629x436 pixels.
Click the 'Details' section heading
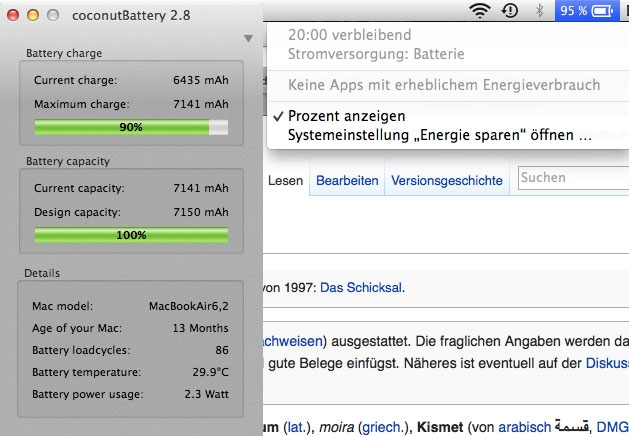coord(42,273)
